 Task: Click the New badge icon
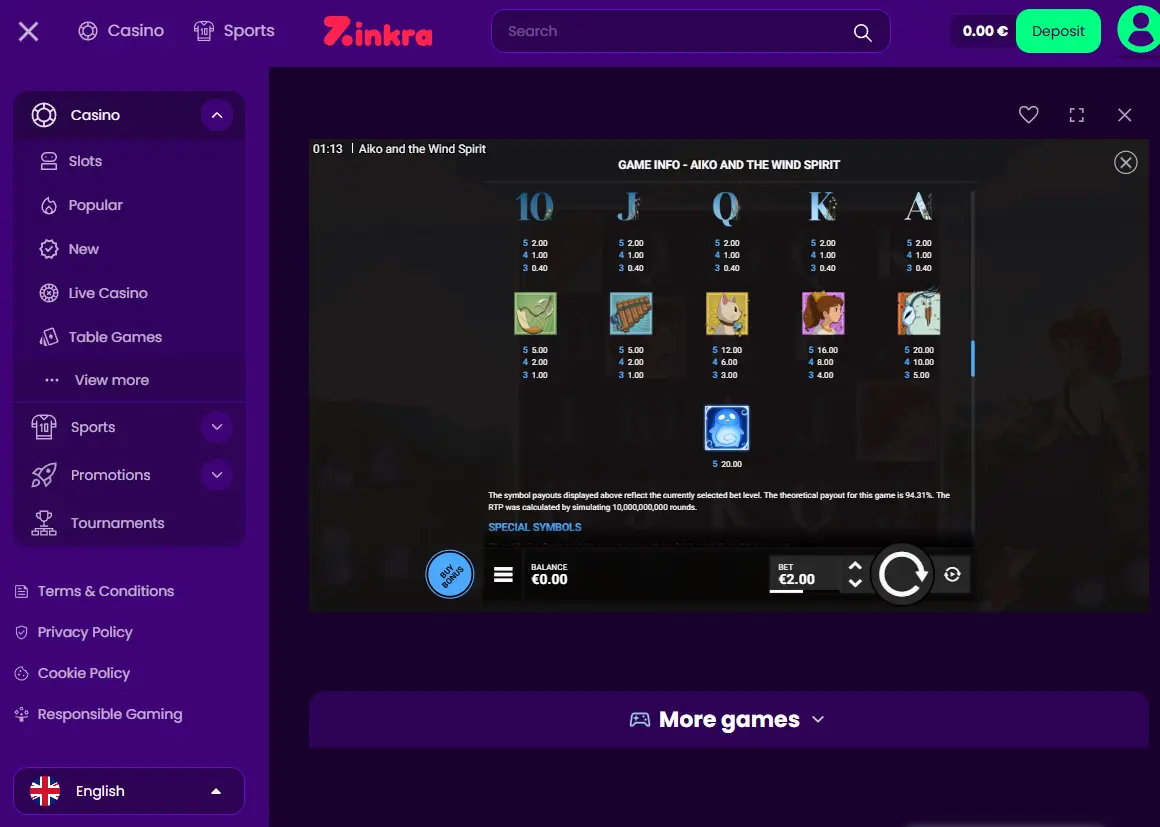tap(49, 249)
